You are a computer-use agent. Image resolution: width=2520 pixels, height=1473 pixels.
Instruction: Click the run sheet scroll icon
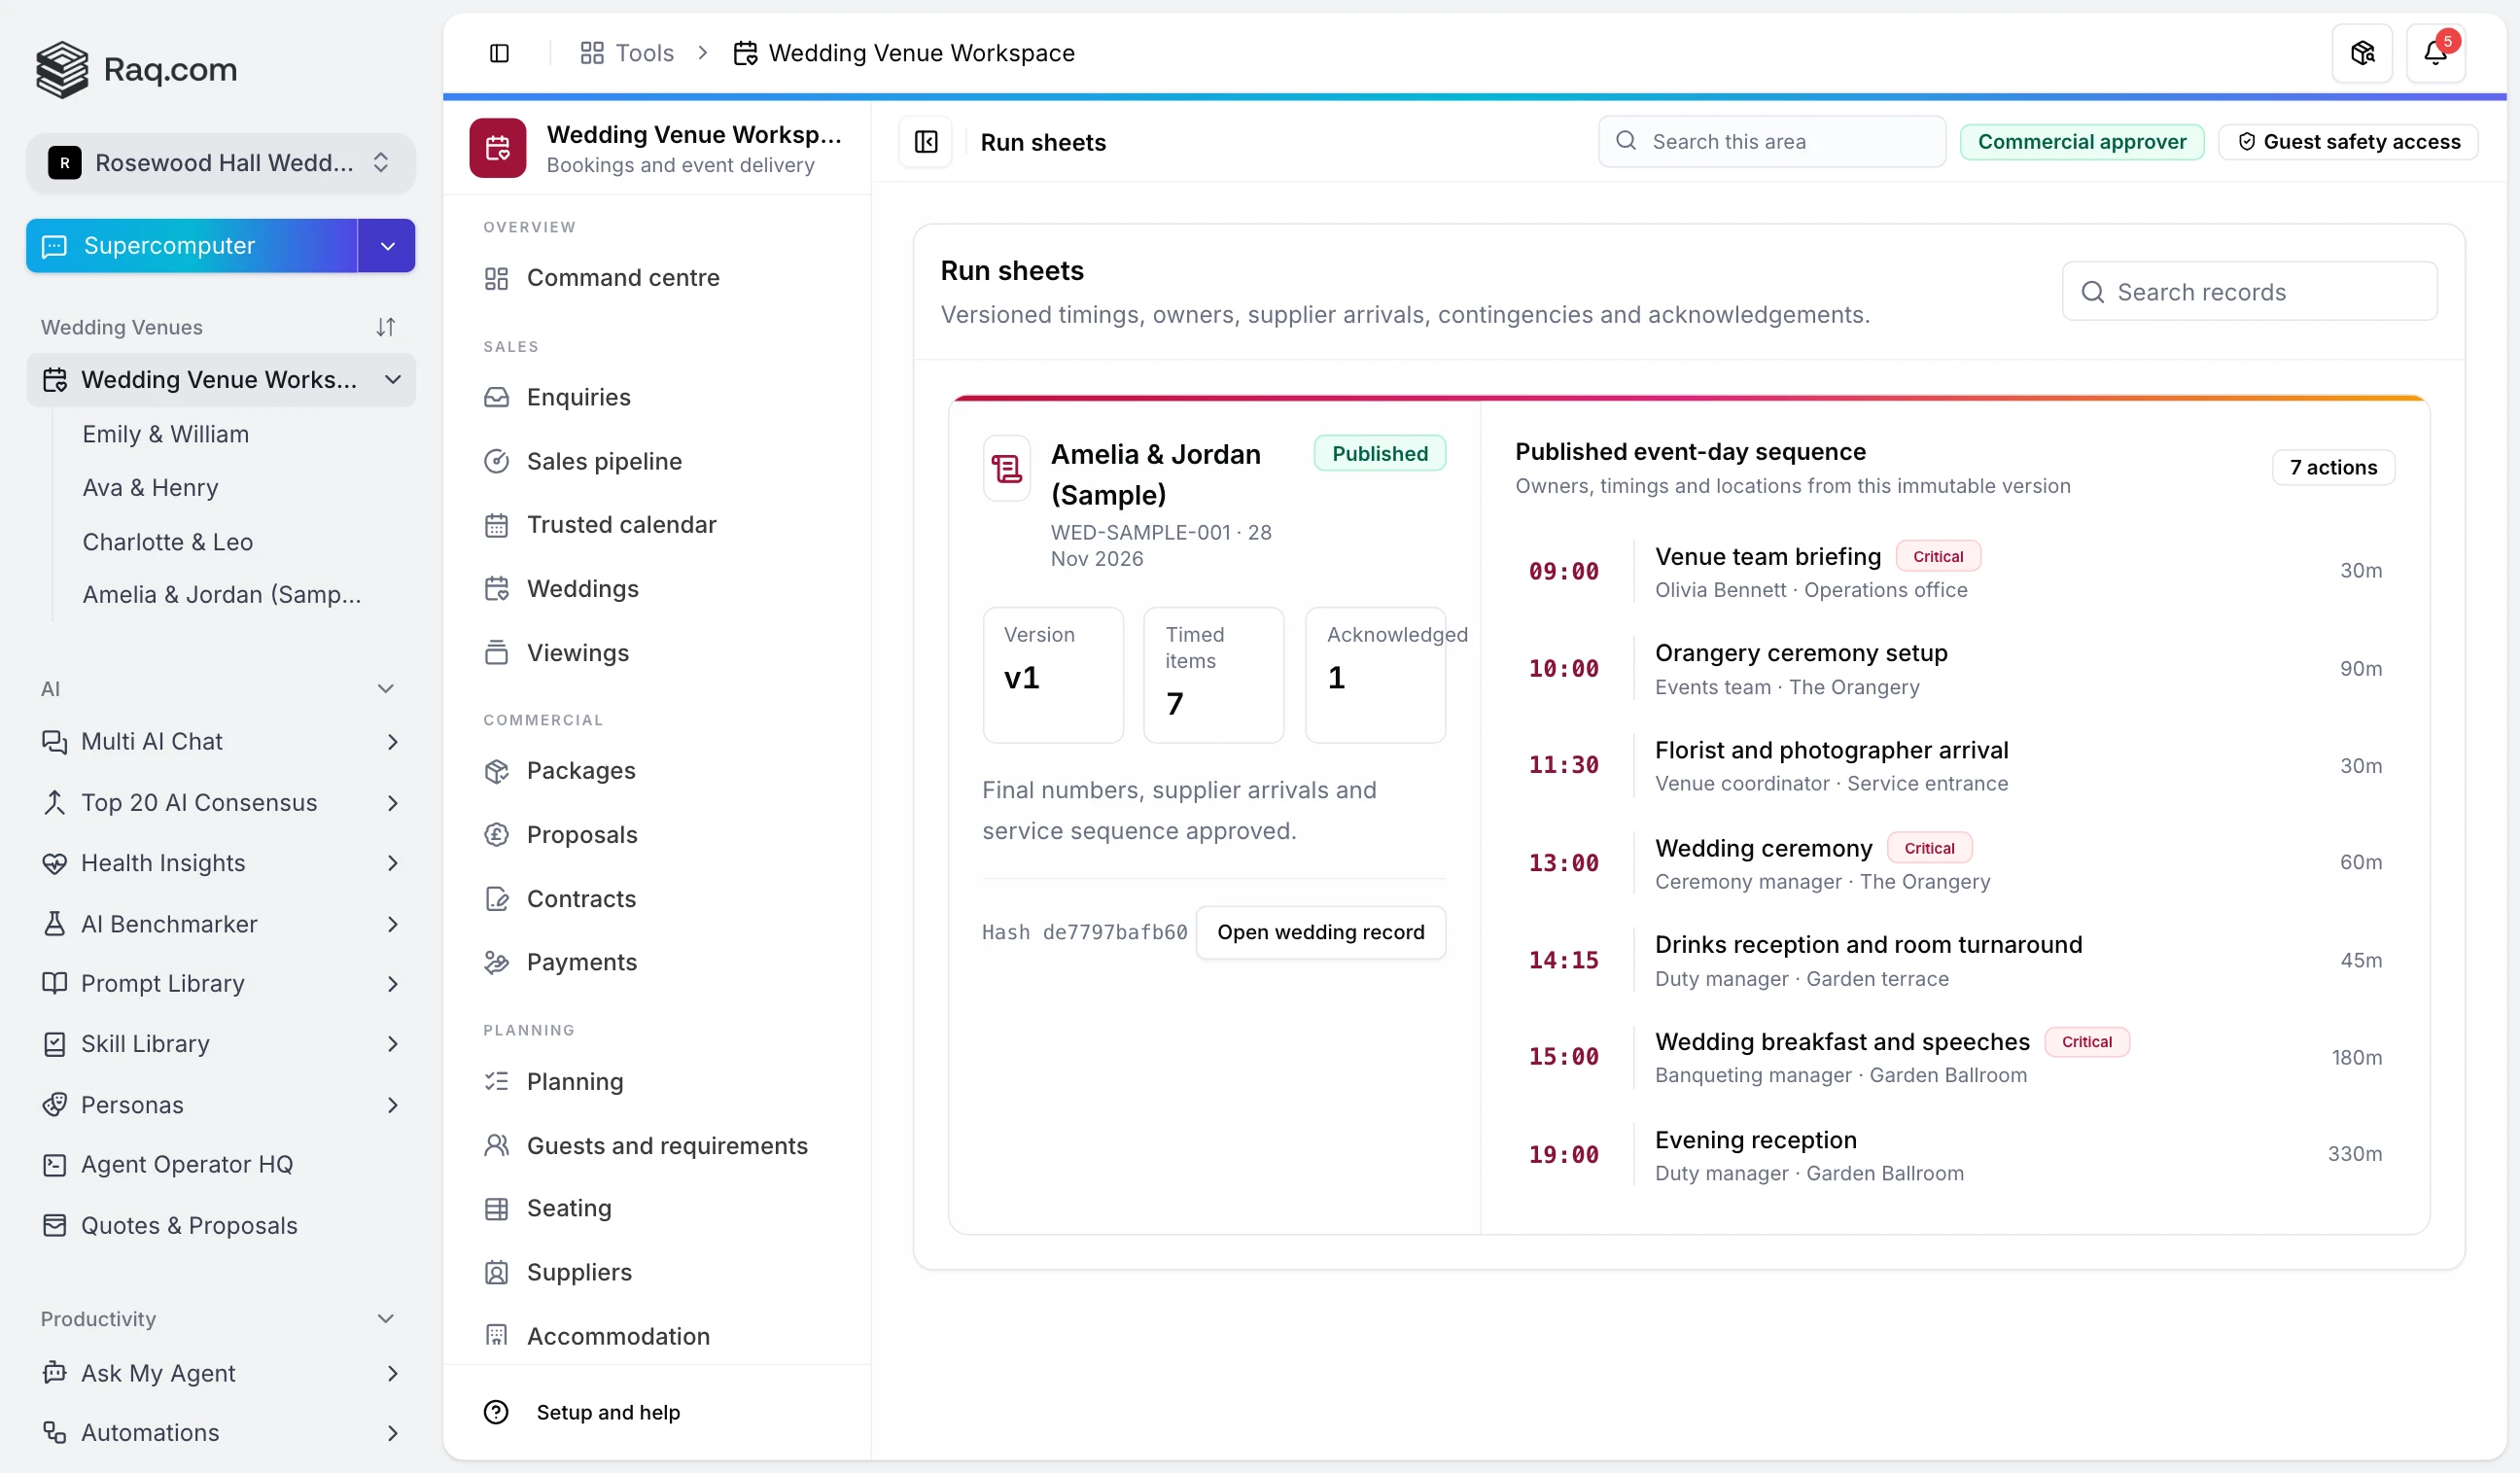1006,468
